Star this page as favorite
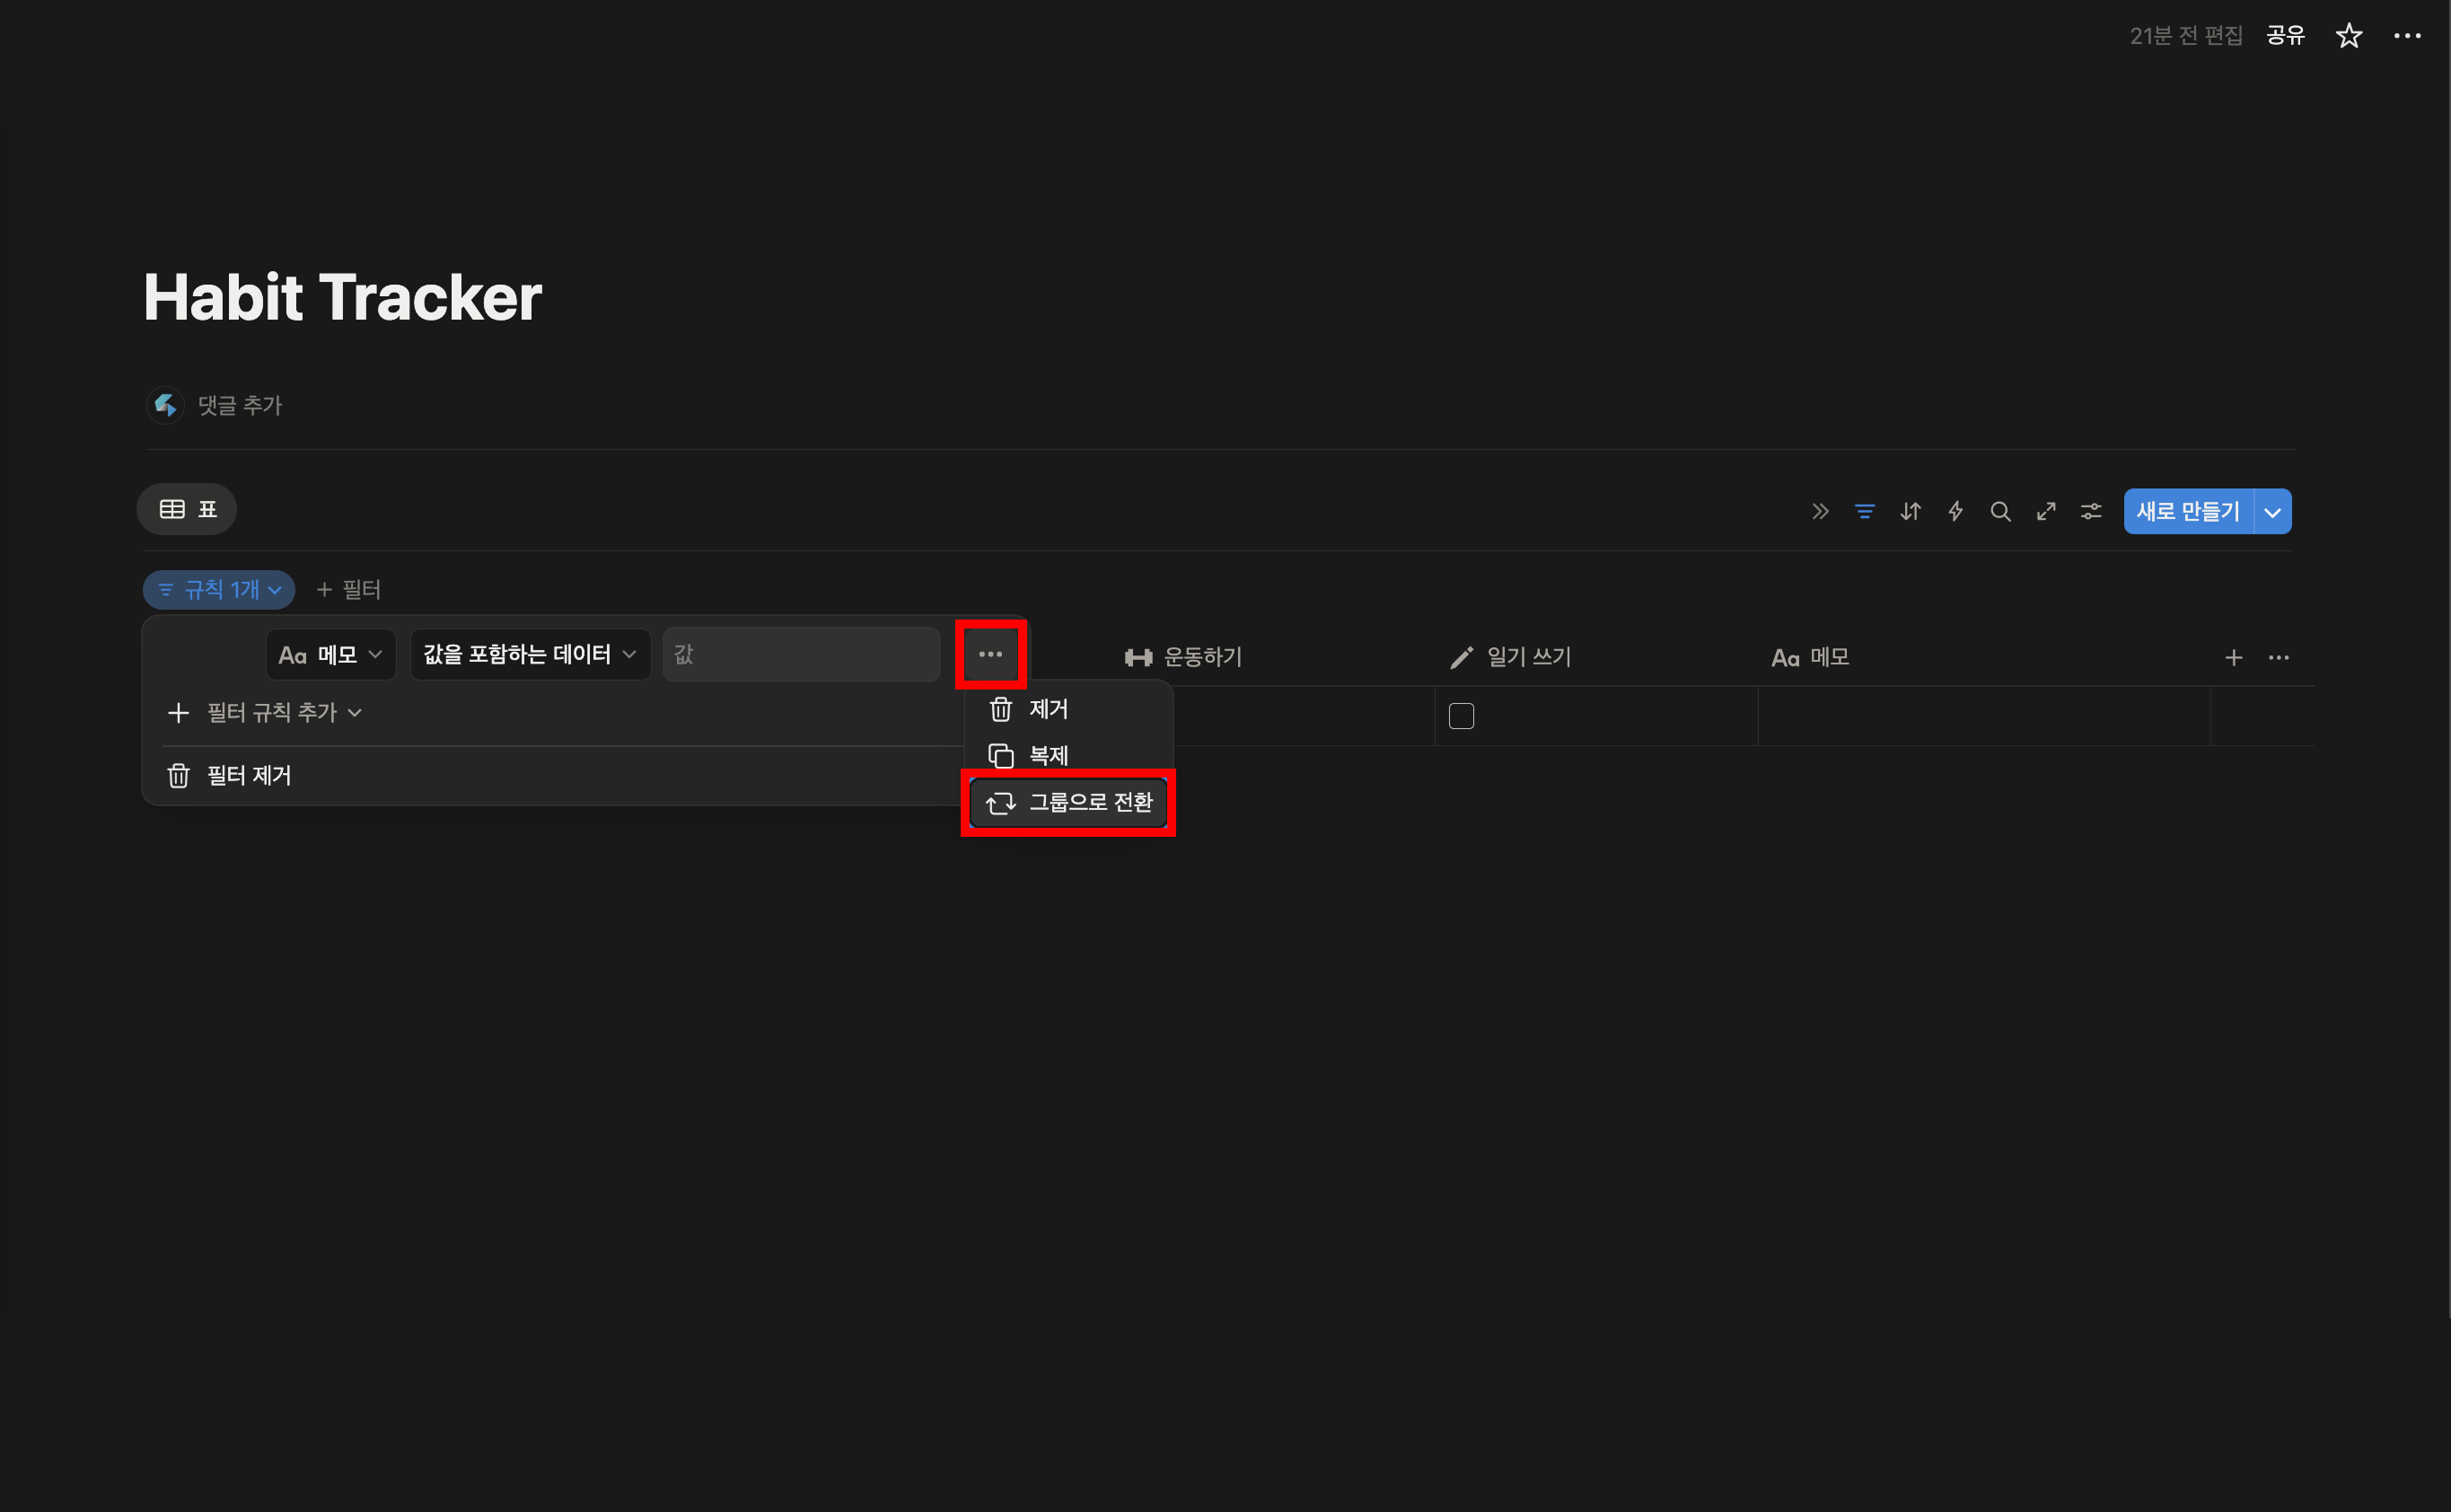 point(2348,36)
